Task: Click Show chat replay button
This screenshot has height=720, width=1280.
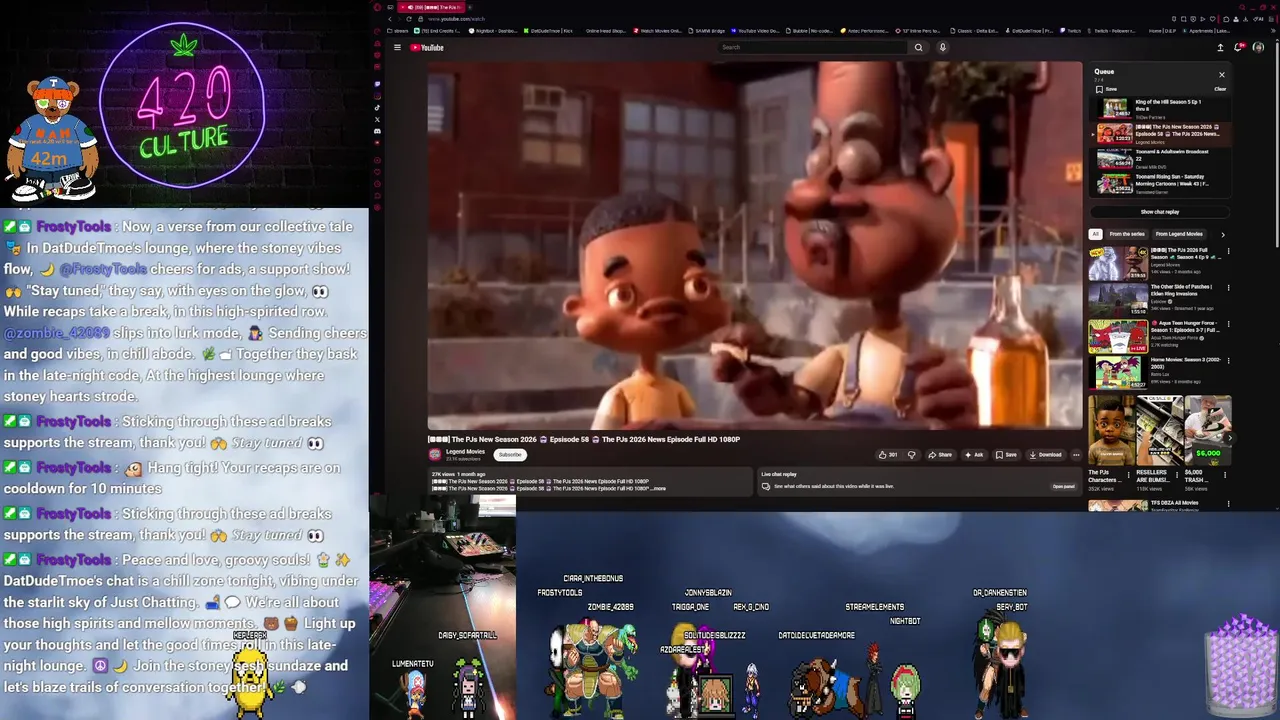Action: point(1160,212)
